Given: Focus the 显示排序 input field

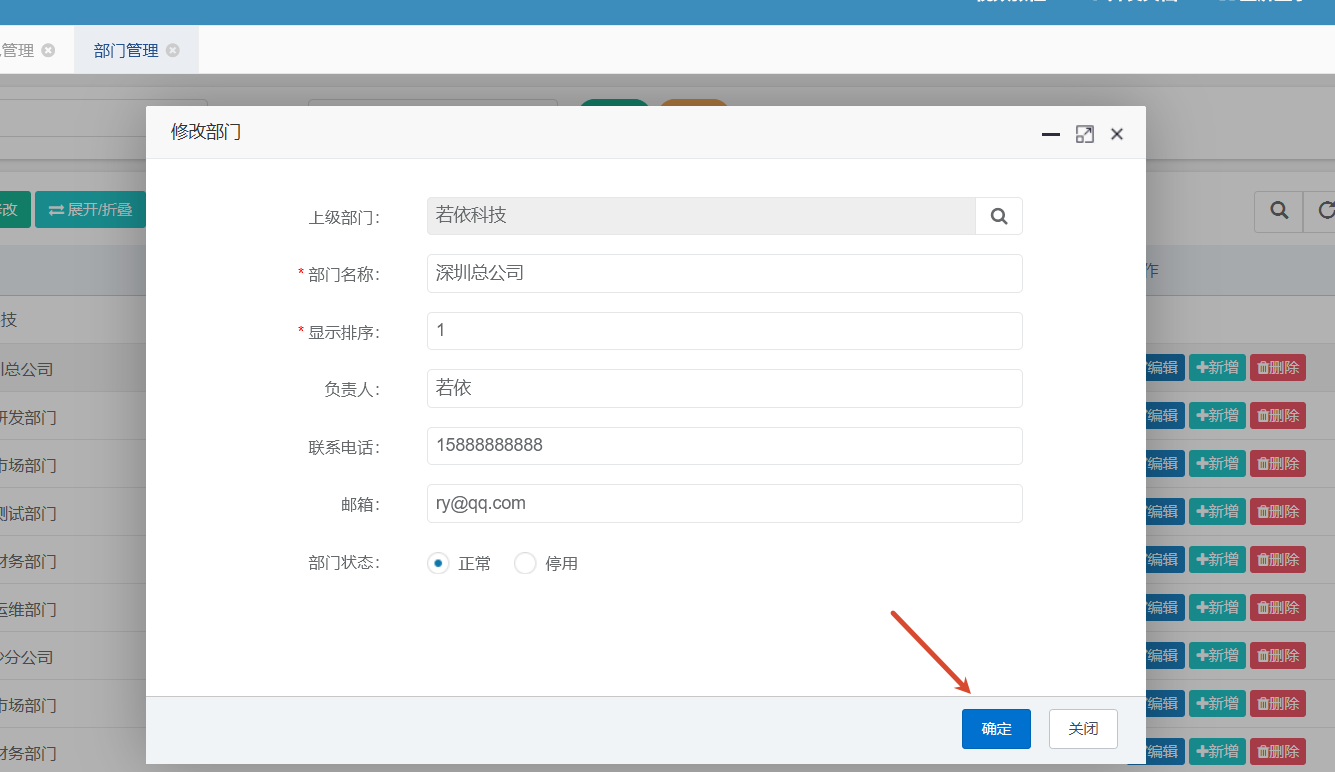Looking at the screenshot, I should [x=724, y=331].
